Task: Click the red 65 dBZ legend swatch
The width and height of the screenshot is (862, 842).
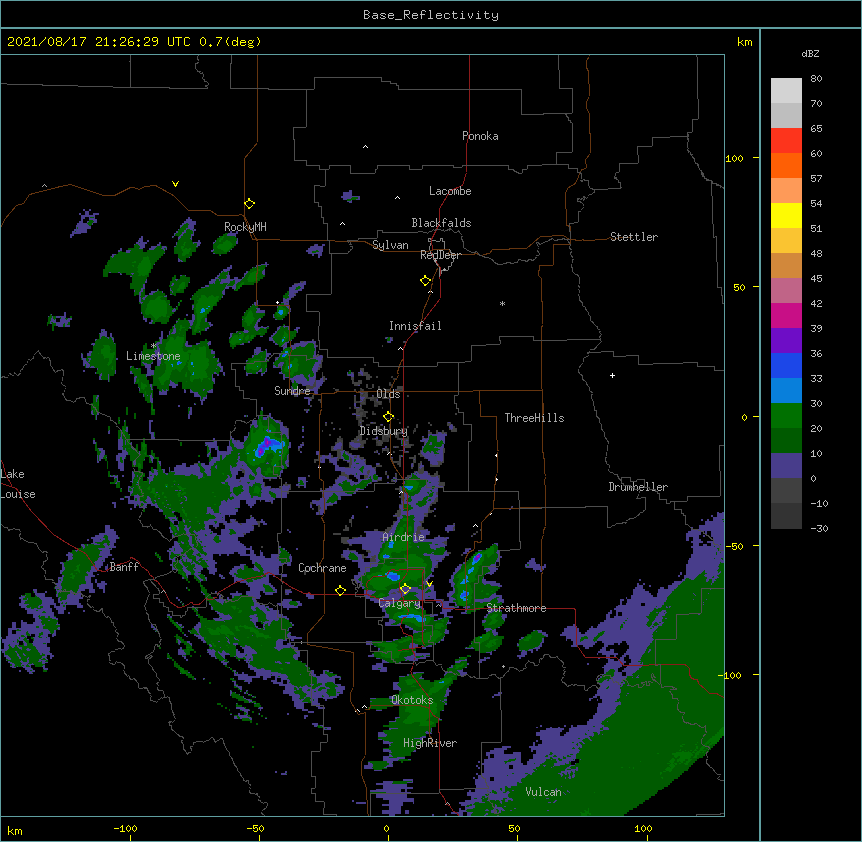Action: point(786,140)
